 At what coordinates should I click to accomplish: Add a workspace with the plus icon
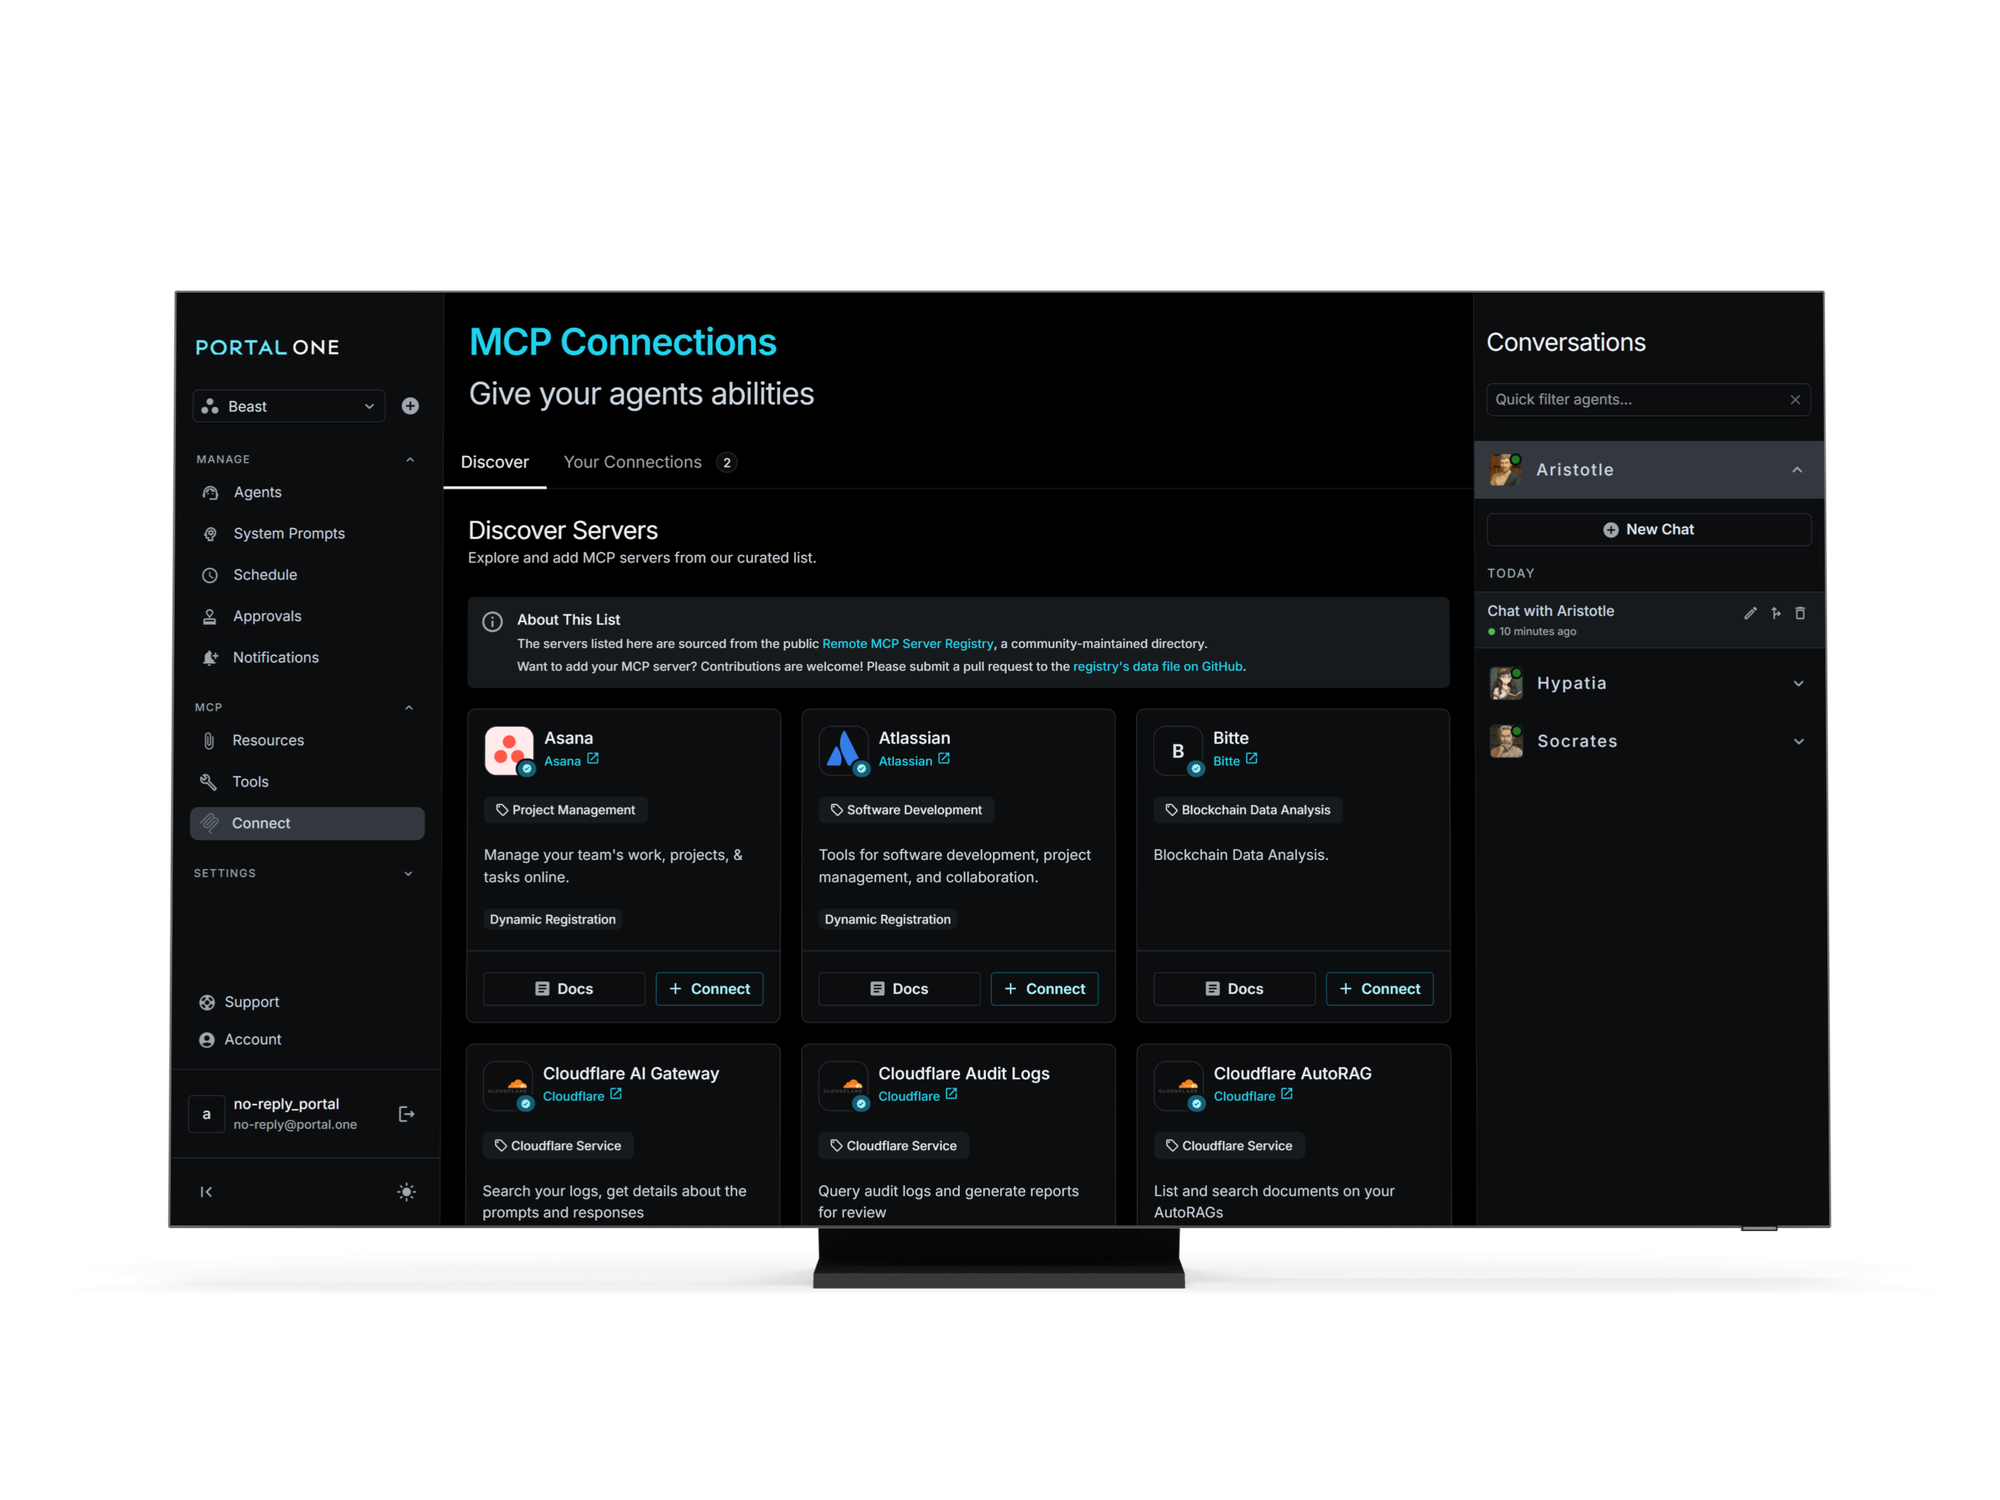(x=410, y=406)
